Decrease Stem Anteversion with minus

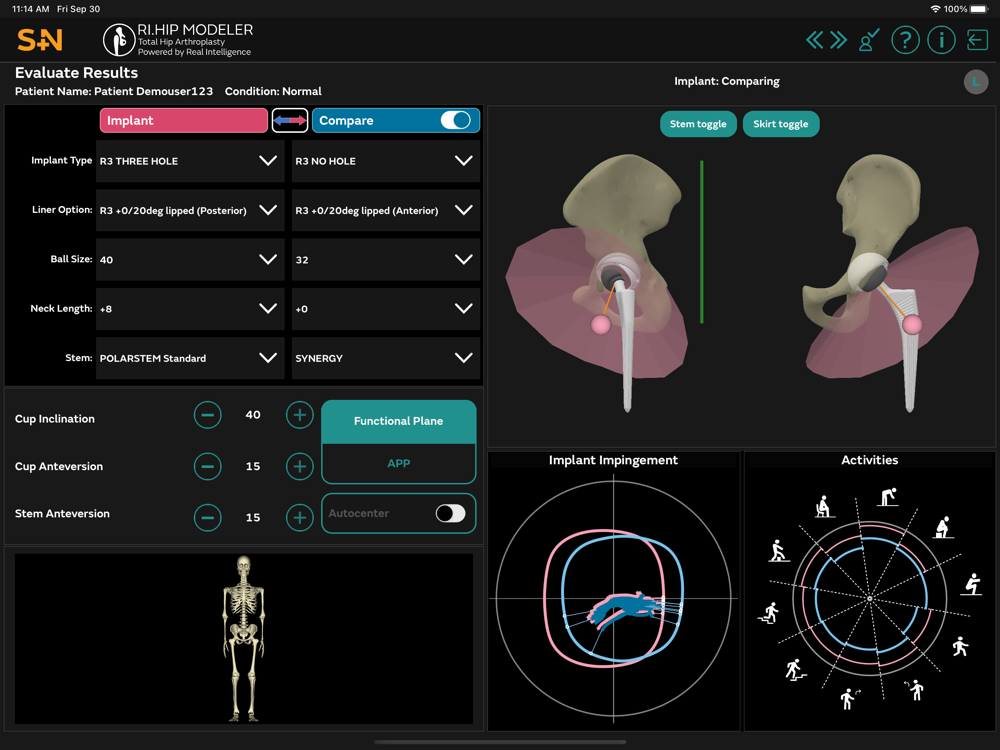click(x=207, y=517)
